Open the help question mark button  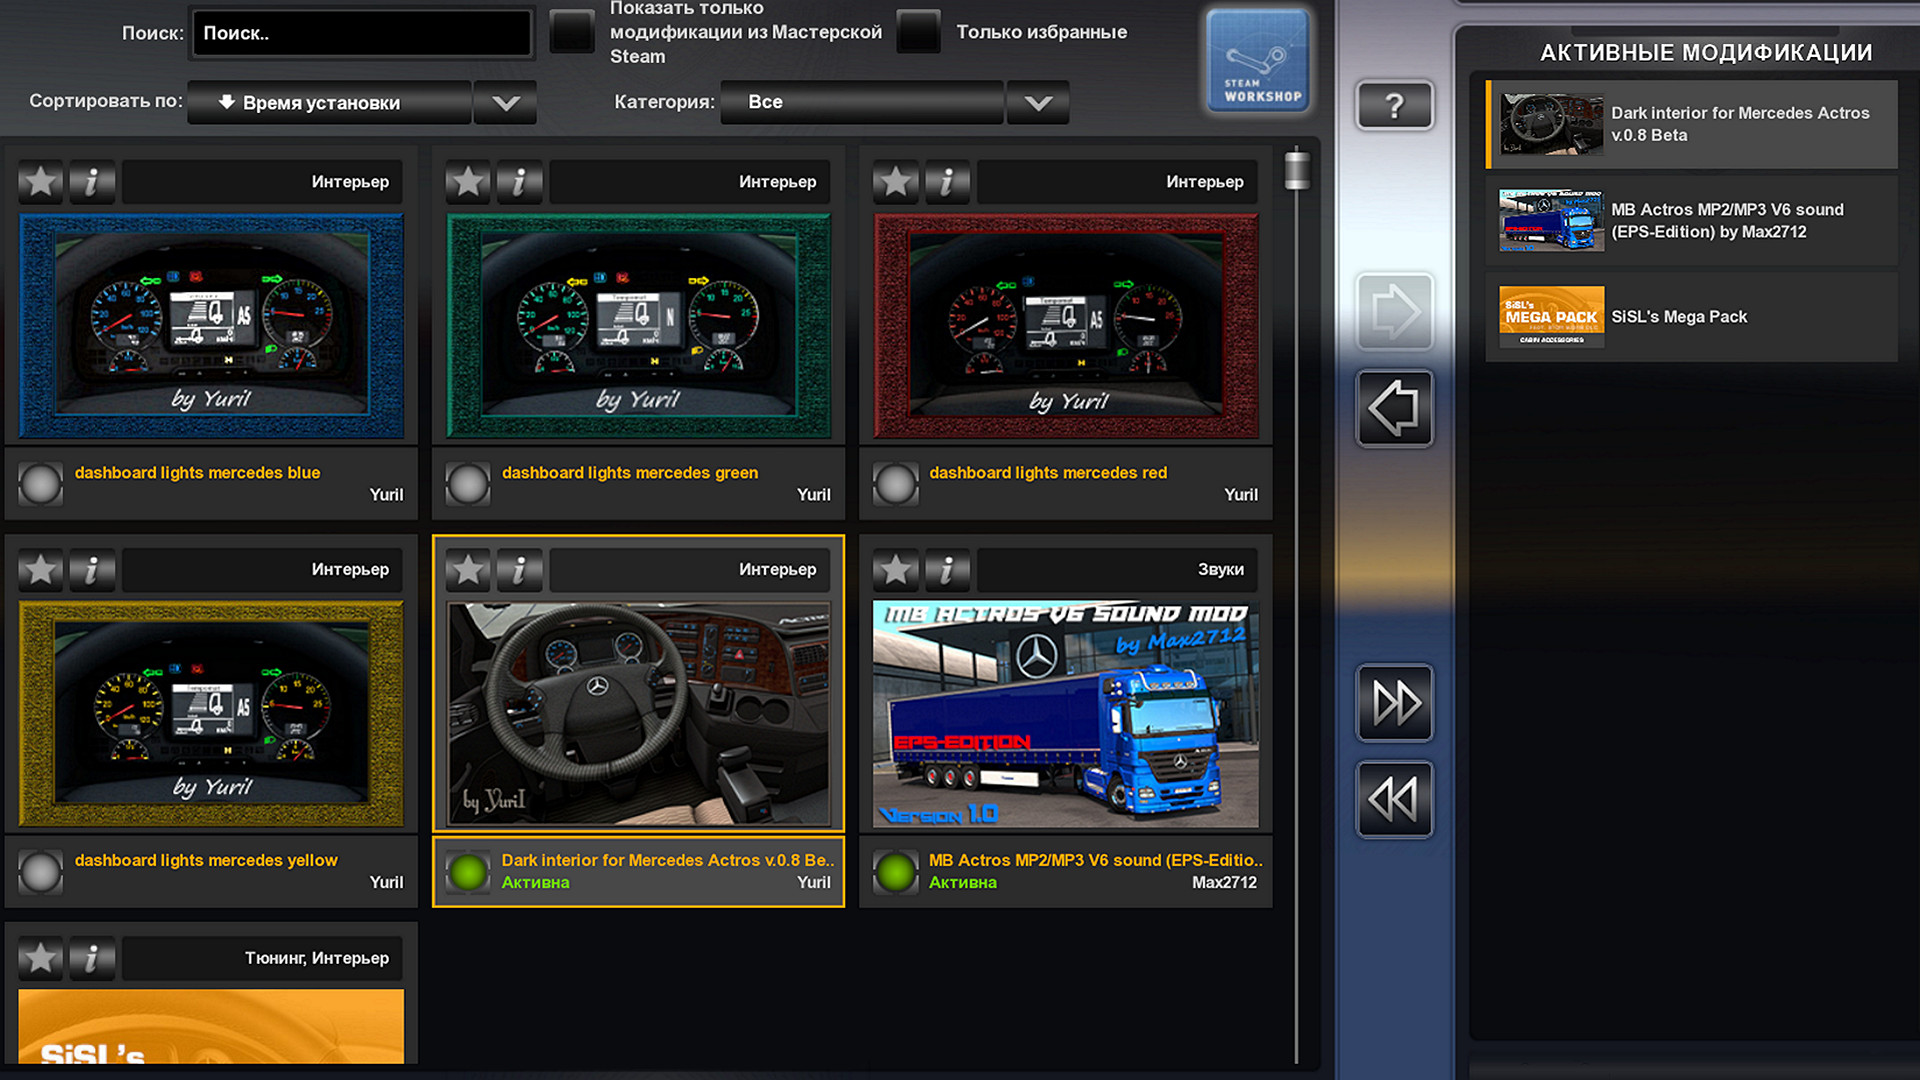point(1395,105)
